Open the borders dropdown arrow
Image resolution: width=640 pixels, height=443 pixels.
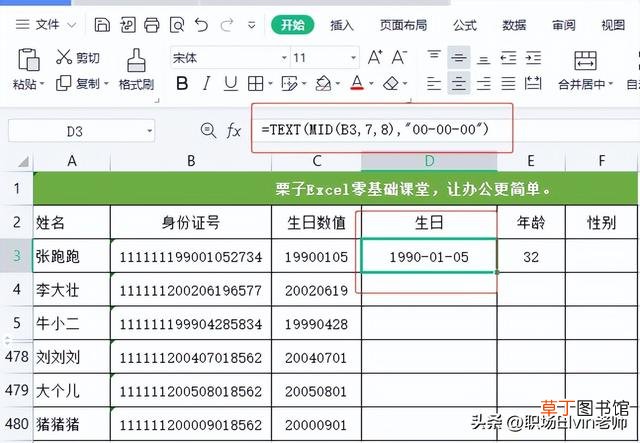tap(270, 84)
